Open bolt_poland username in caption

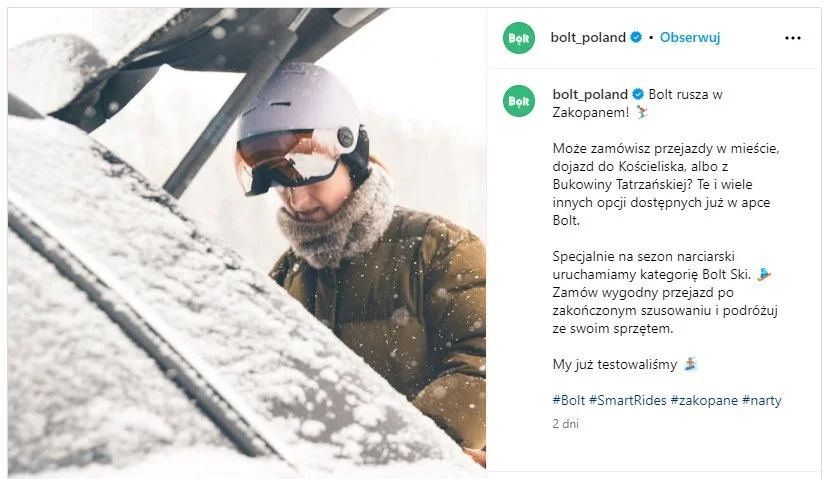click(590, 95)
